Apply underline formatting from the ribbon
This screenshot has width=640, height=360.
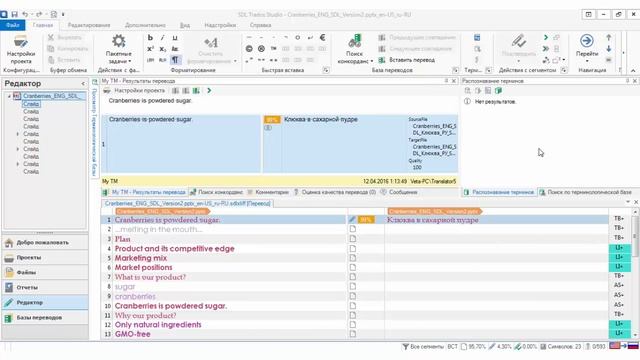(x=175, y=38)
